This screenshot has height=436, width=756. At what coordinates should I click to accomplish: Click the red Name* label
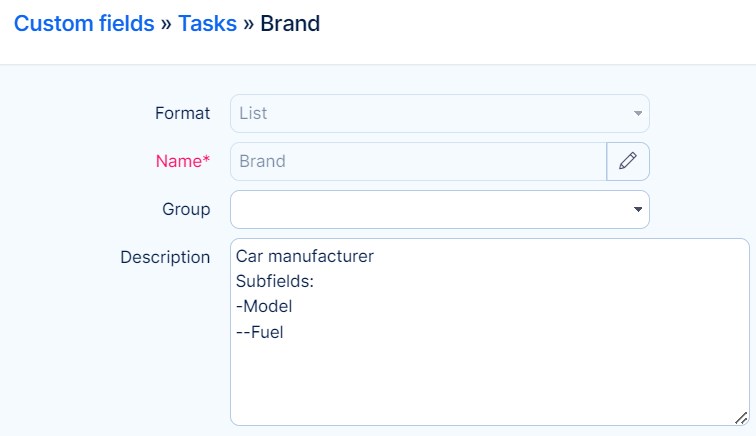[x=183, y=161]
